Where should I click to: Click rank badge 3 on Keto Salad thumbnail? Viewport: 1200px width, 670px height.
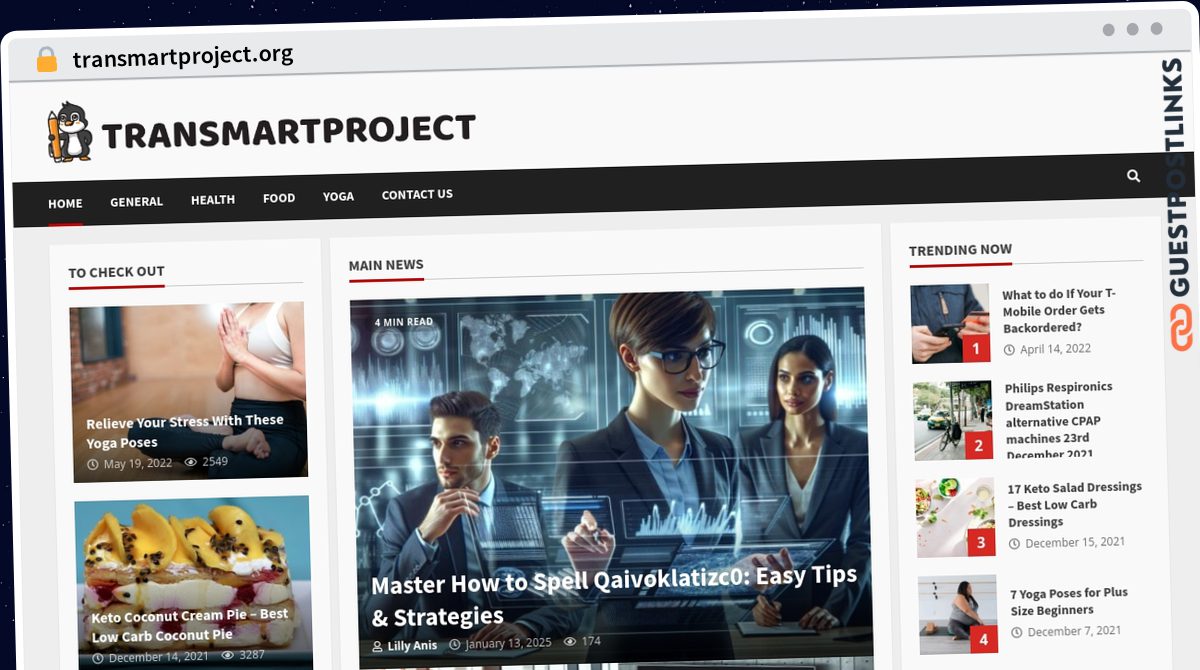[981, 543]
